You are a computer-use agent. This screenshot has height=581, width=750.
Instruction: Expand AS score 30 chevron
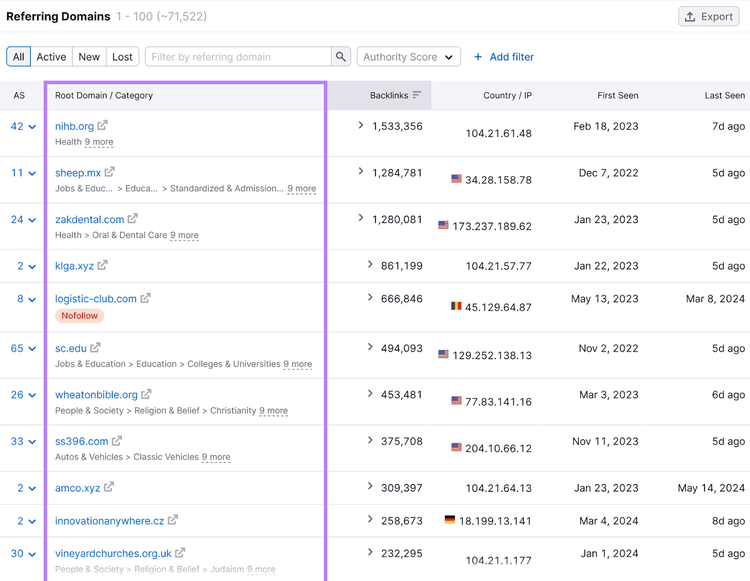pyautogui.click(x=32, y=554)
